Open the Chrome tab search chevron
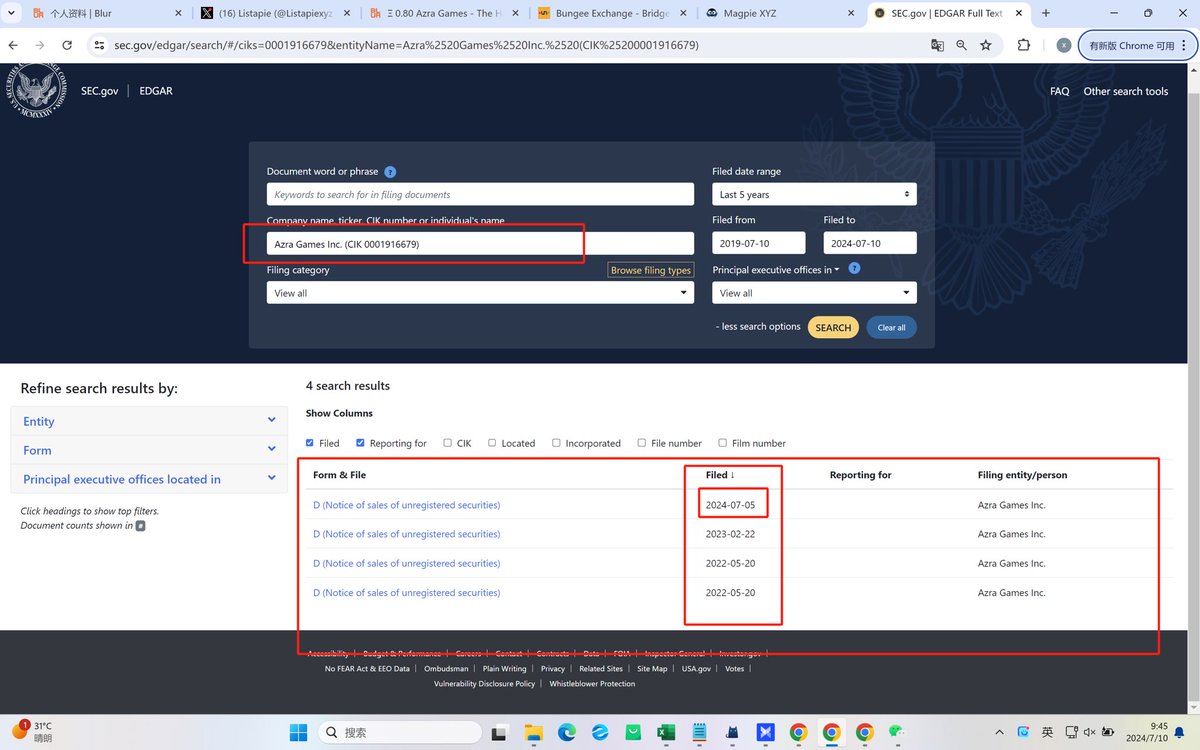Image resolution: width=1200 pixels, height=750 pixels. pyautogui.click(x=14, y=13)
